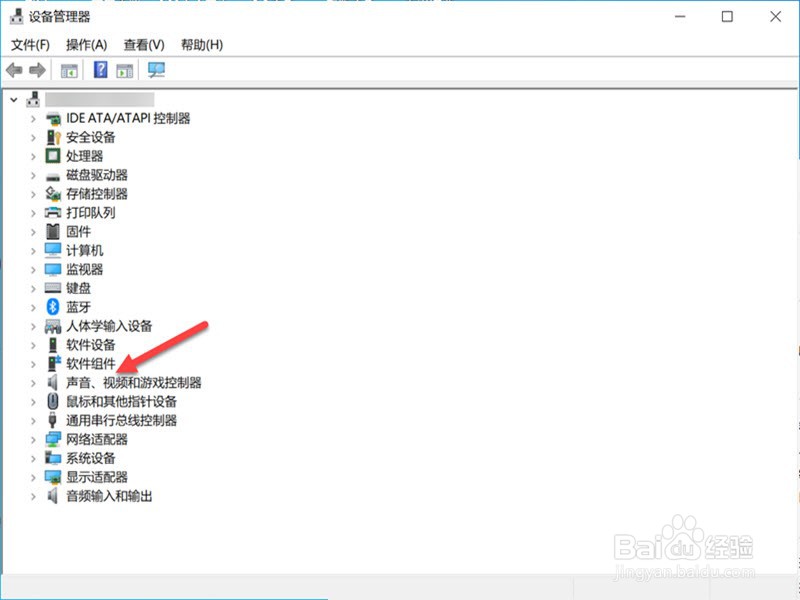Scan for hardware changes monitor icon

(156, 70)
